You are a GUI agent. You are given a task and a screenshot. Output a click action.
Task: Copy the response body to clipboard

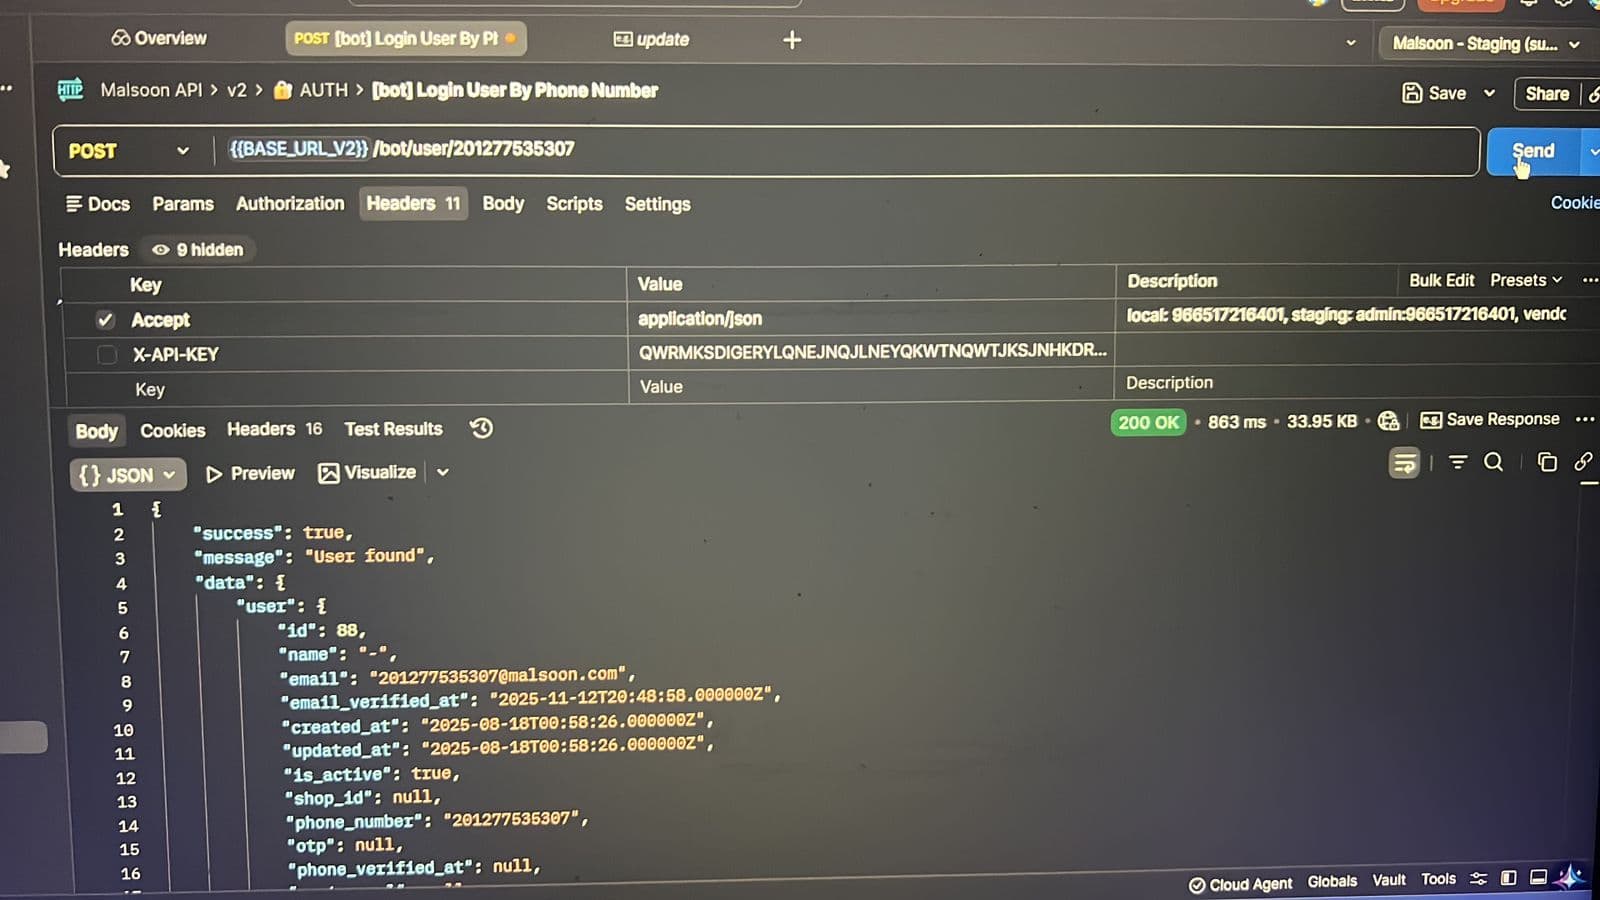pos(1546,462)
